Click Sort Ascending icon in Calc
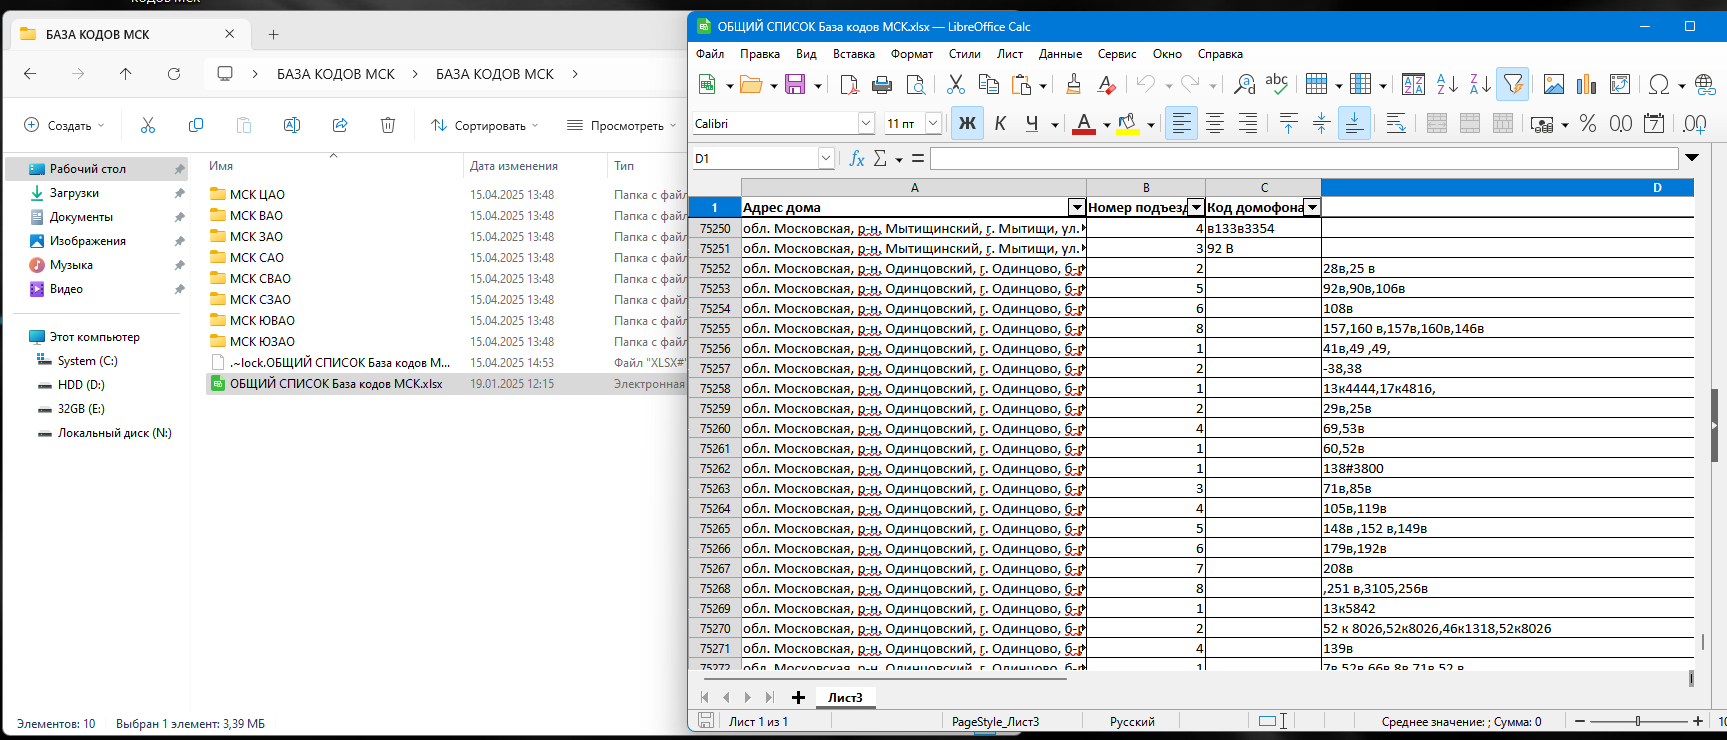 click(x=1447, y=84)
